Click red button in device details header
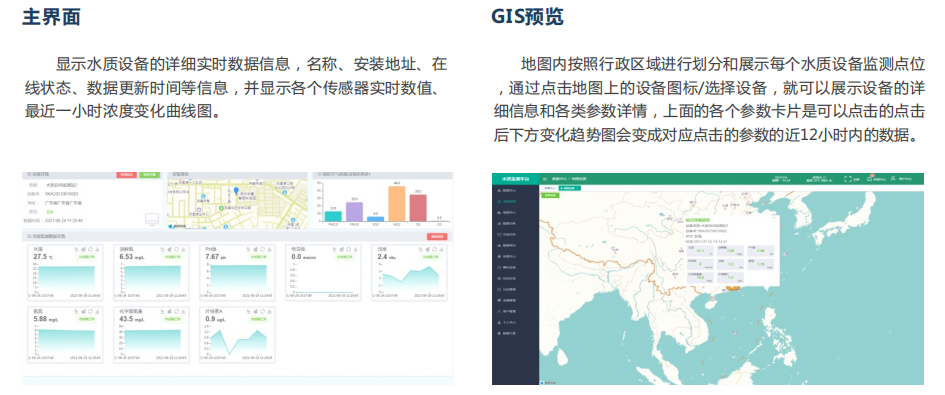945x395 pixels. pos(127,175)
